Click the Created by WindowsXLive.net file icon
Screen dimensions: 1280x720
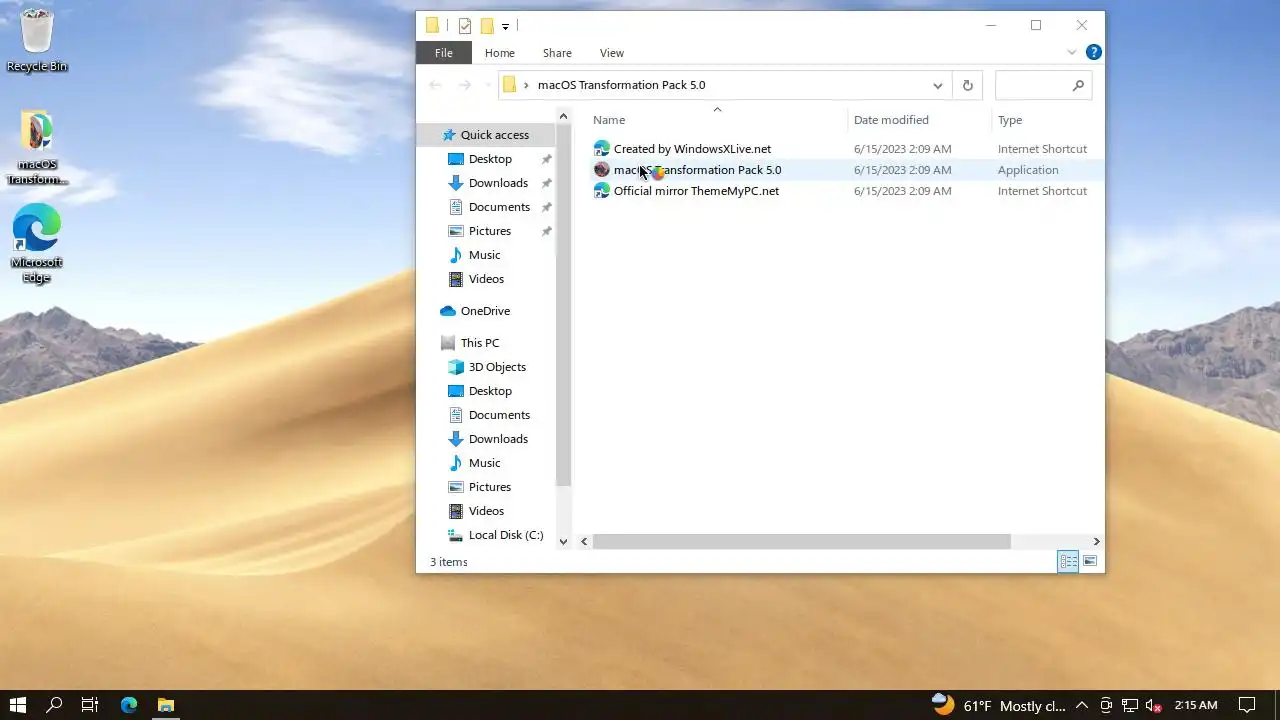(x=601, y=149)
